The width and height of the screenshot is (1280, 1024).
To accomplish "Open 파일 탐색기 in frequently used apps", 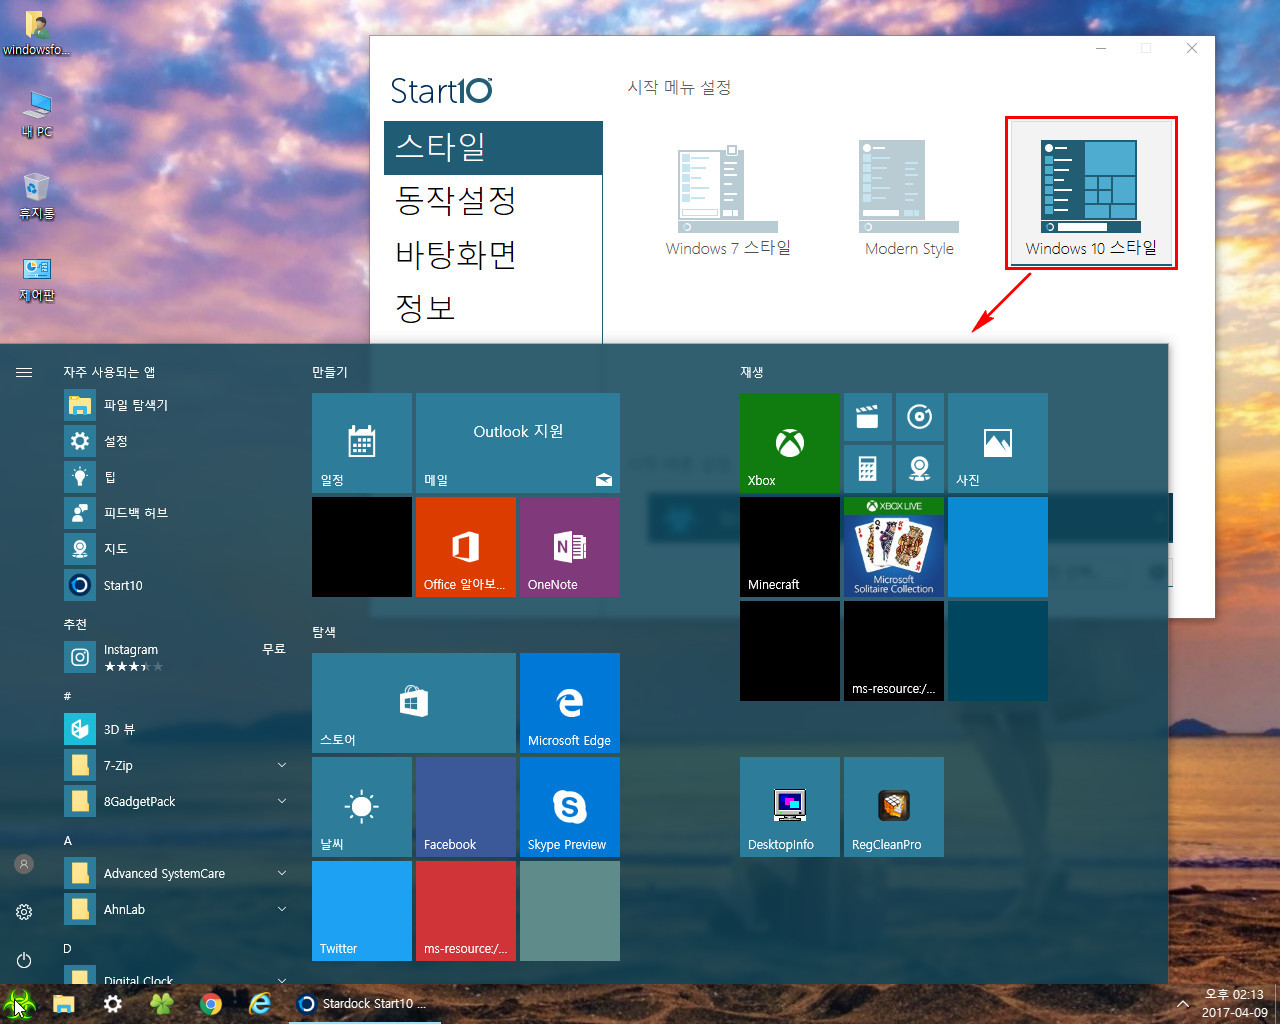I will [x=176, y=405].
